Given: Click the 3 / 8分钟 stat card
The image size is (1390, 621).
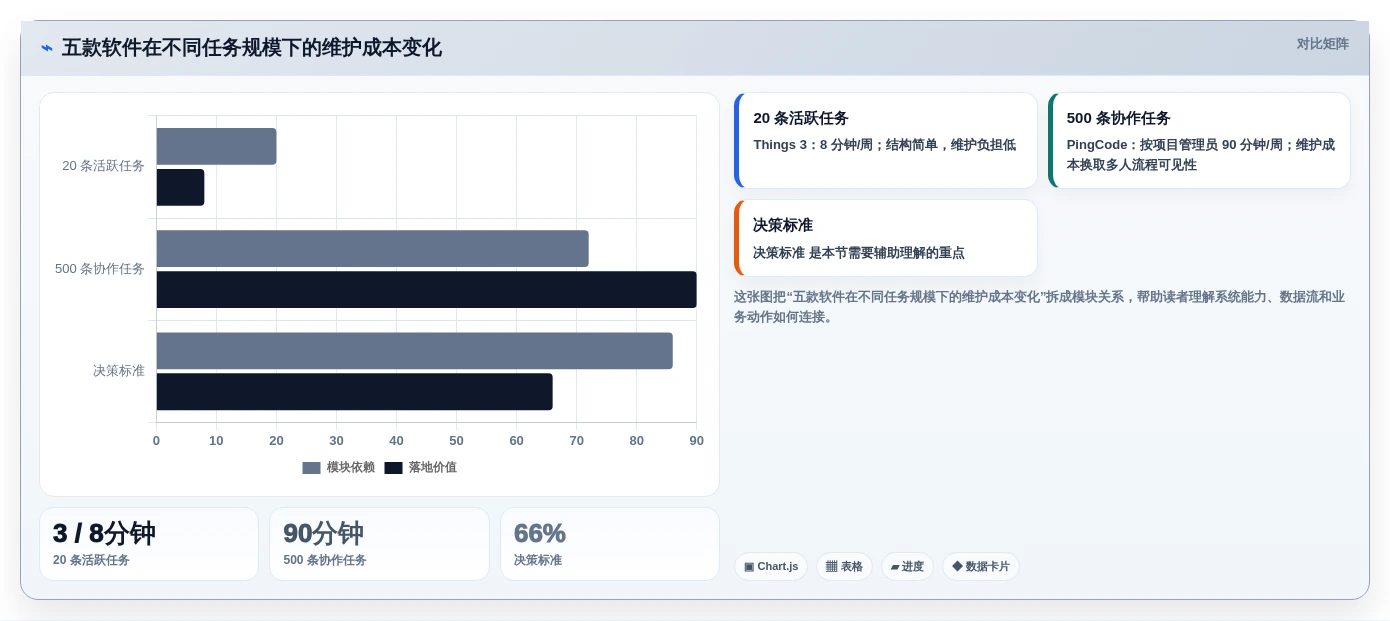Looking at the screenshot, I should pos(149,544).
